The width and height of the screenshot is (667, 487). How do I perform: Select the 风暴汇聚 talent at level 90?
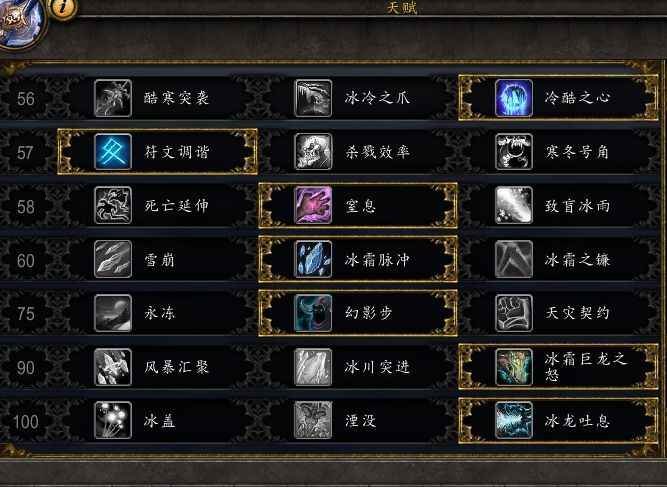[157, 367]
